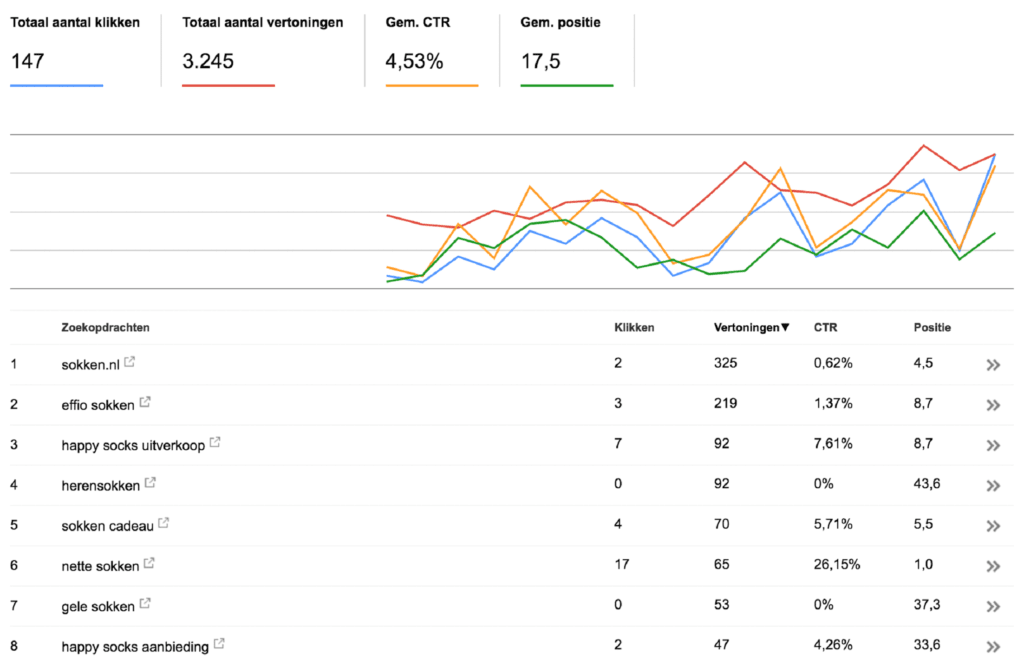Open external link icon beside effio sokken
Viewport: 1024px width, 666px height.
(x=145, y=403)
